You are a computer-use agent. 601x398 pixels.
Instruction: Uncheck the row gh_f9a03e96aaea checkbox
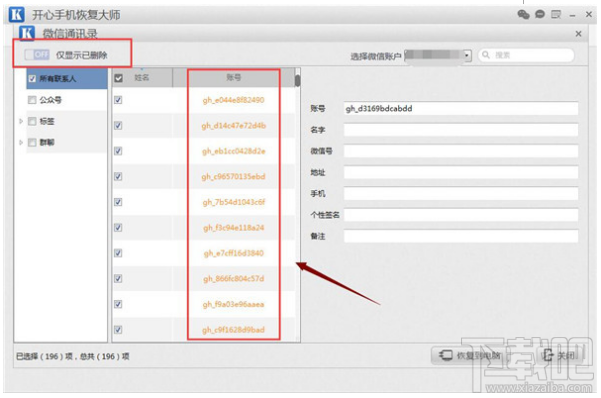118,304
